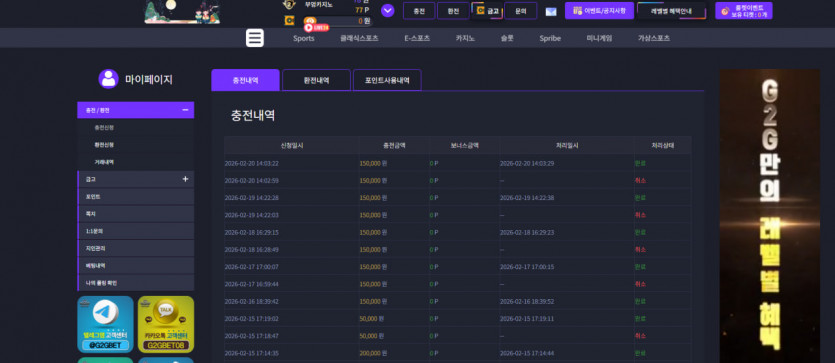Click the envelope message icon

click(551, 12)
